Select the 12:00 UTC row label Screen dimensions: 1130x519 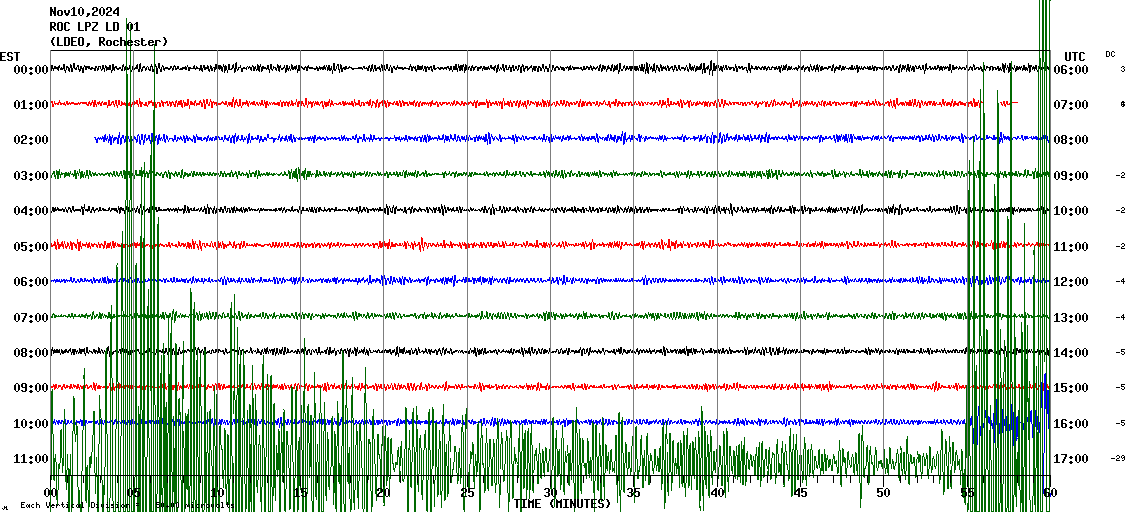[x=1071, y=282]
